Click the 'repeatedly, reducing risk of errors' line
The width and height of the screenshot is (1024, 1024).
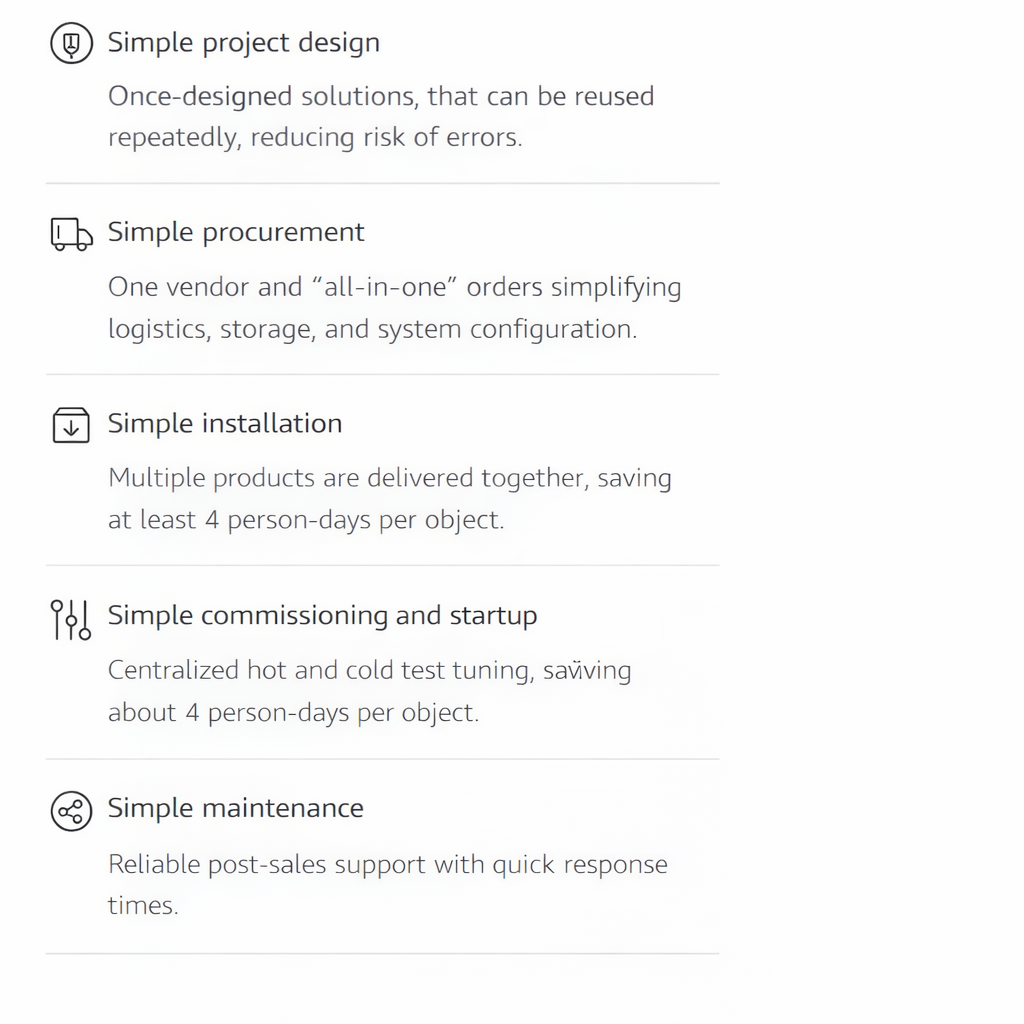(315, 137)
